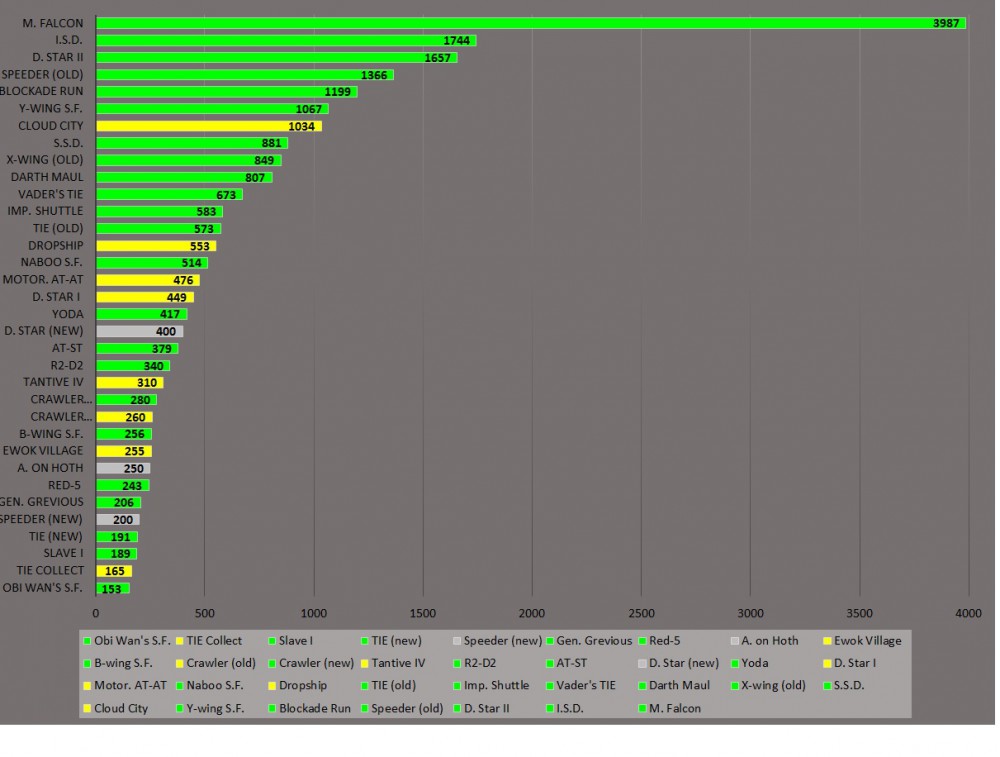Select the 'TANTIVE IV' axis label
Screen dimensions: 1000x757
[53, 382]
